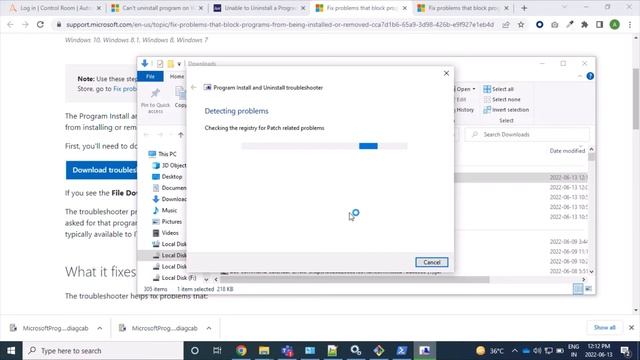Image resolution: width=640 pixels, height=360 pixels.
Task: Go back in Chrome
Action: pos(10,24)
